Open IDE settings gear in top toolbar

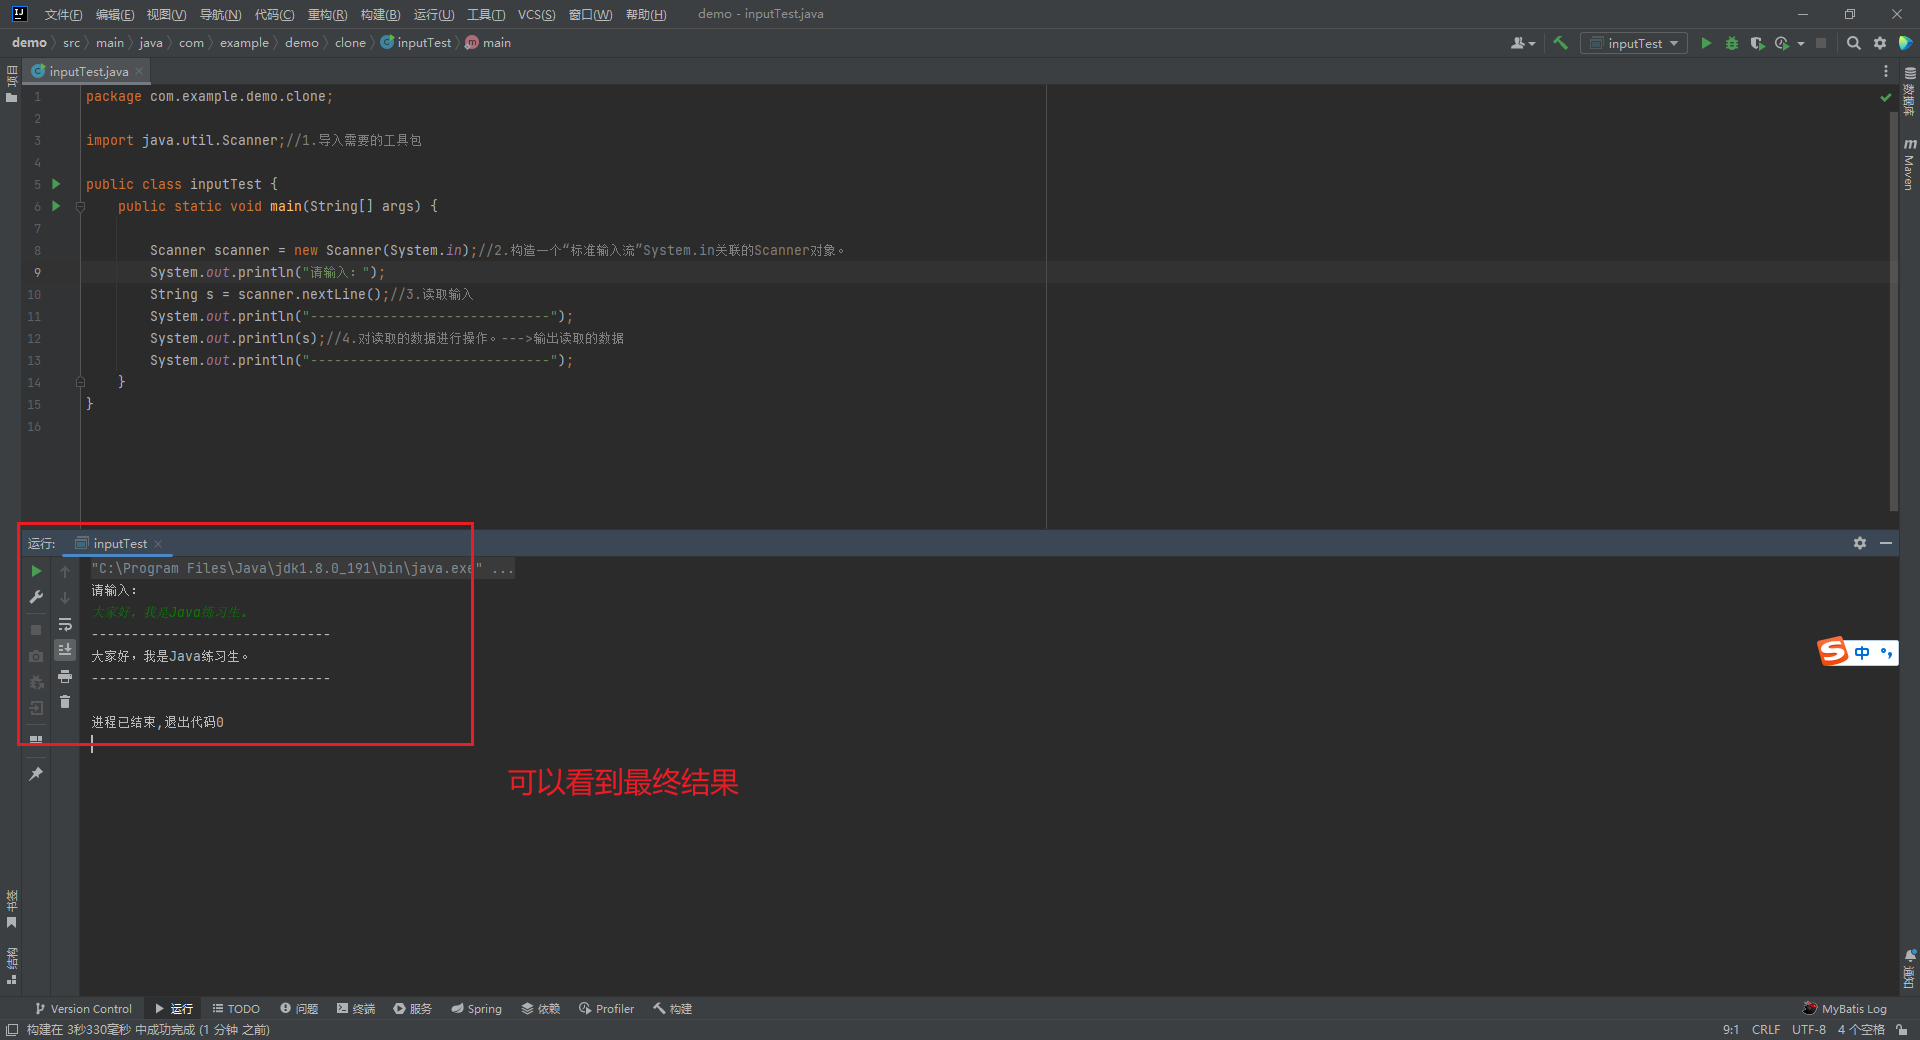point(1880,43)
